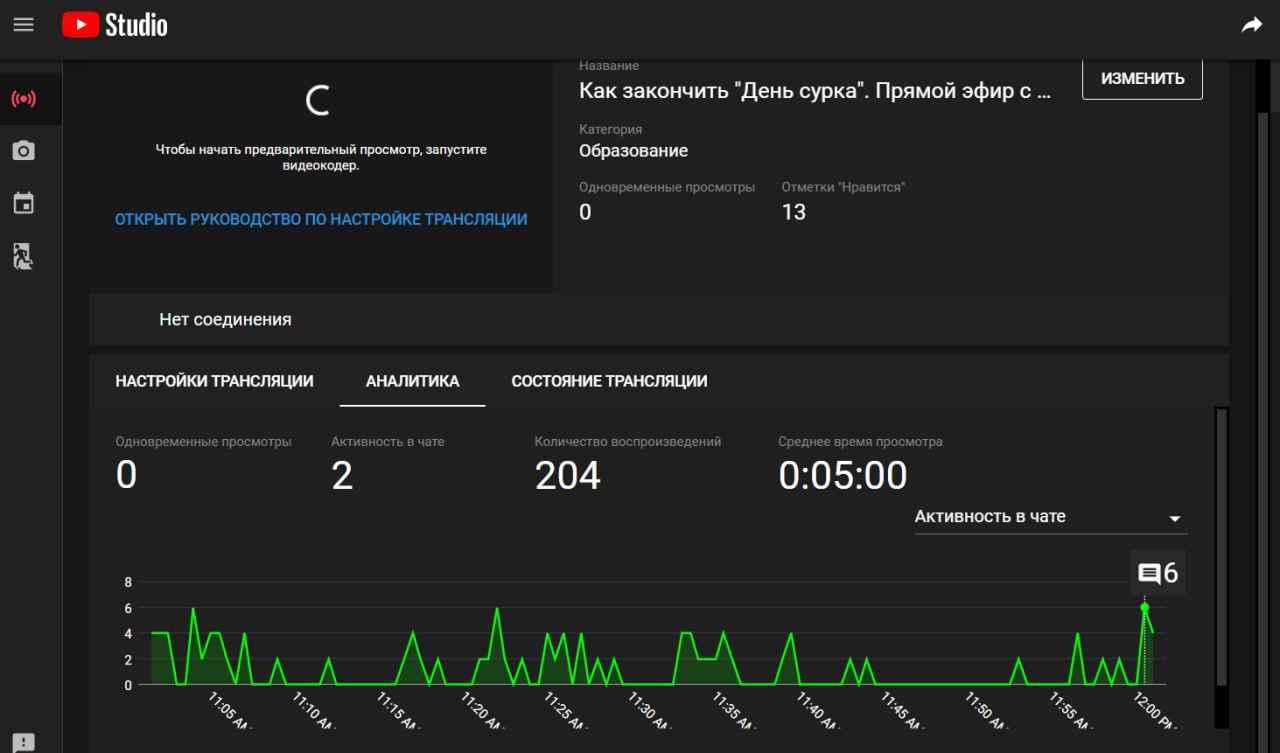Click the 11:20 AM axis label
The image size is (1280, 753).
click(x=482, y=712)
